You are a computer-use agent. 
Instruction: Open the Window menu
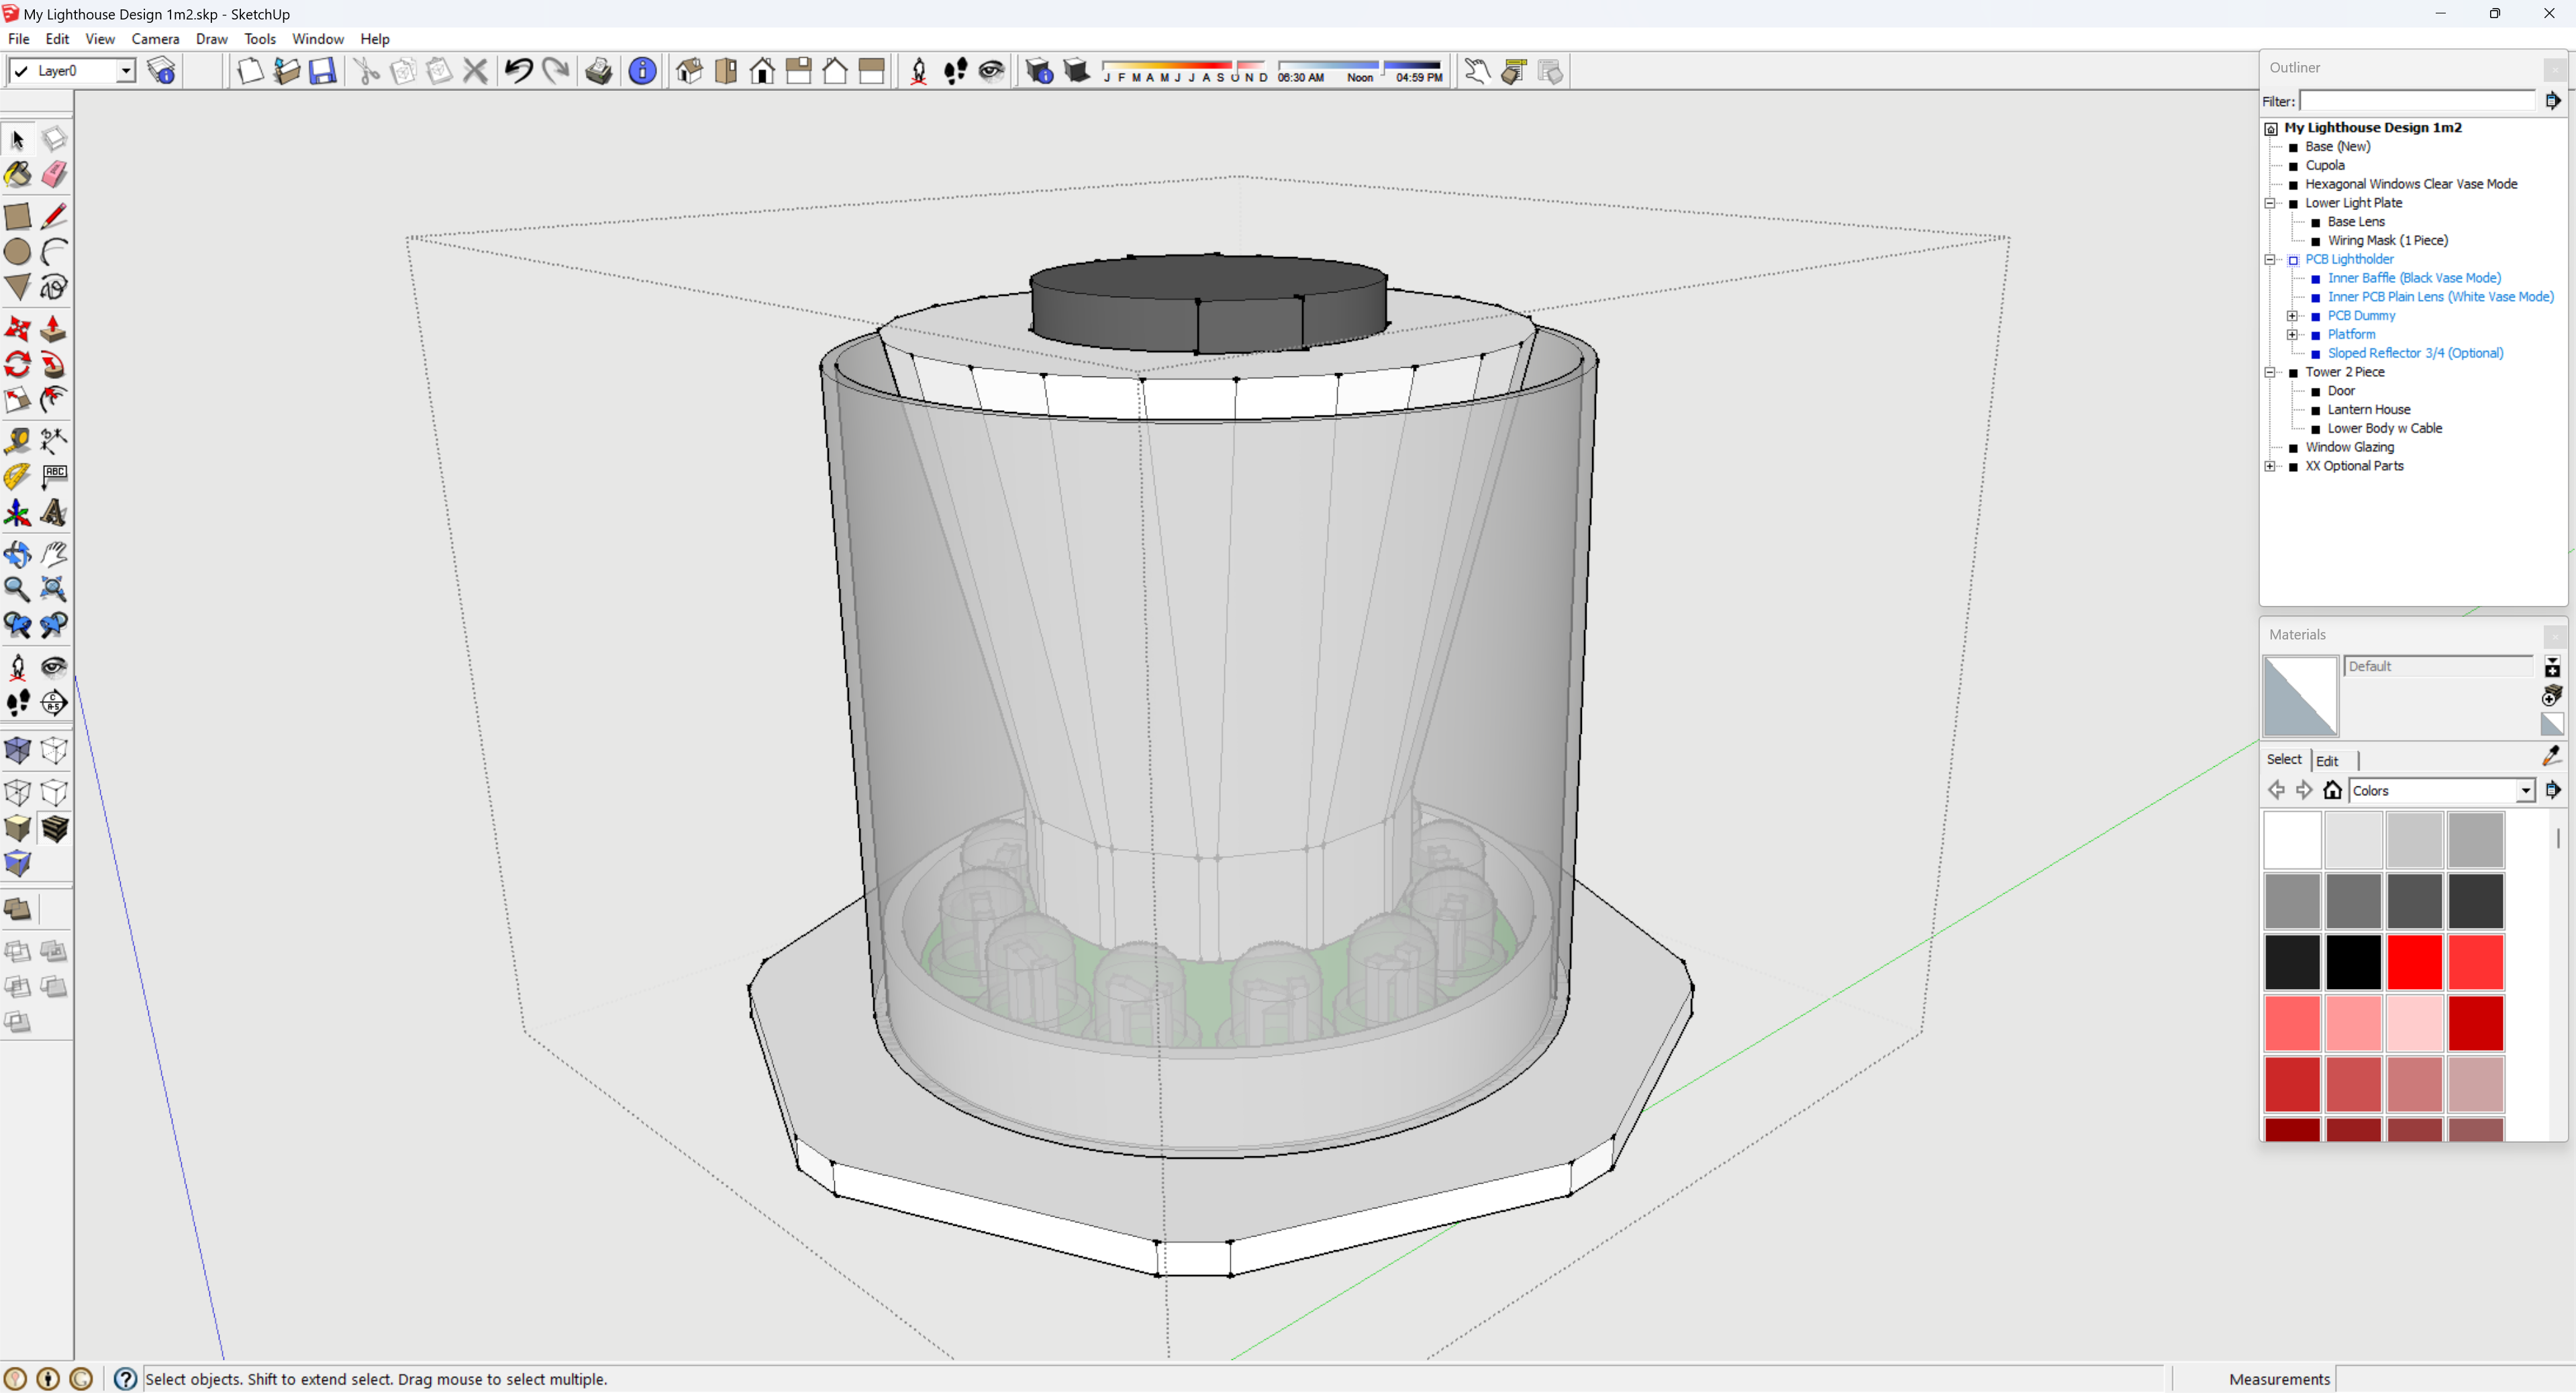[x=317, y=39]
